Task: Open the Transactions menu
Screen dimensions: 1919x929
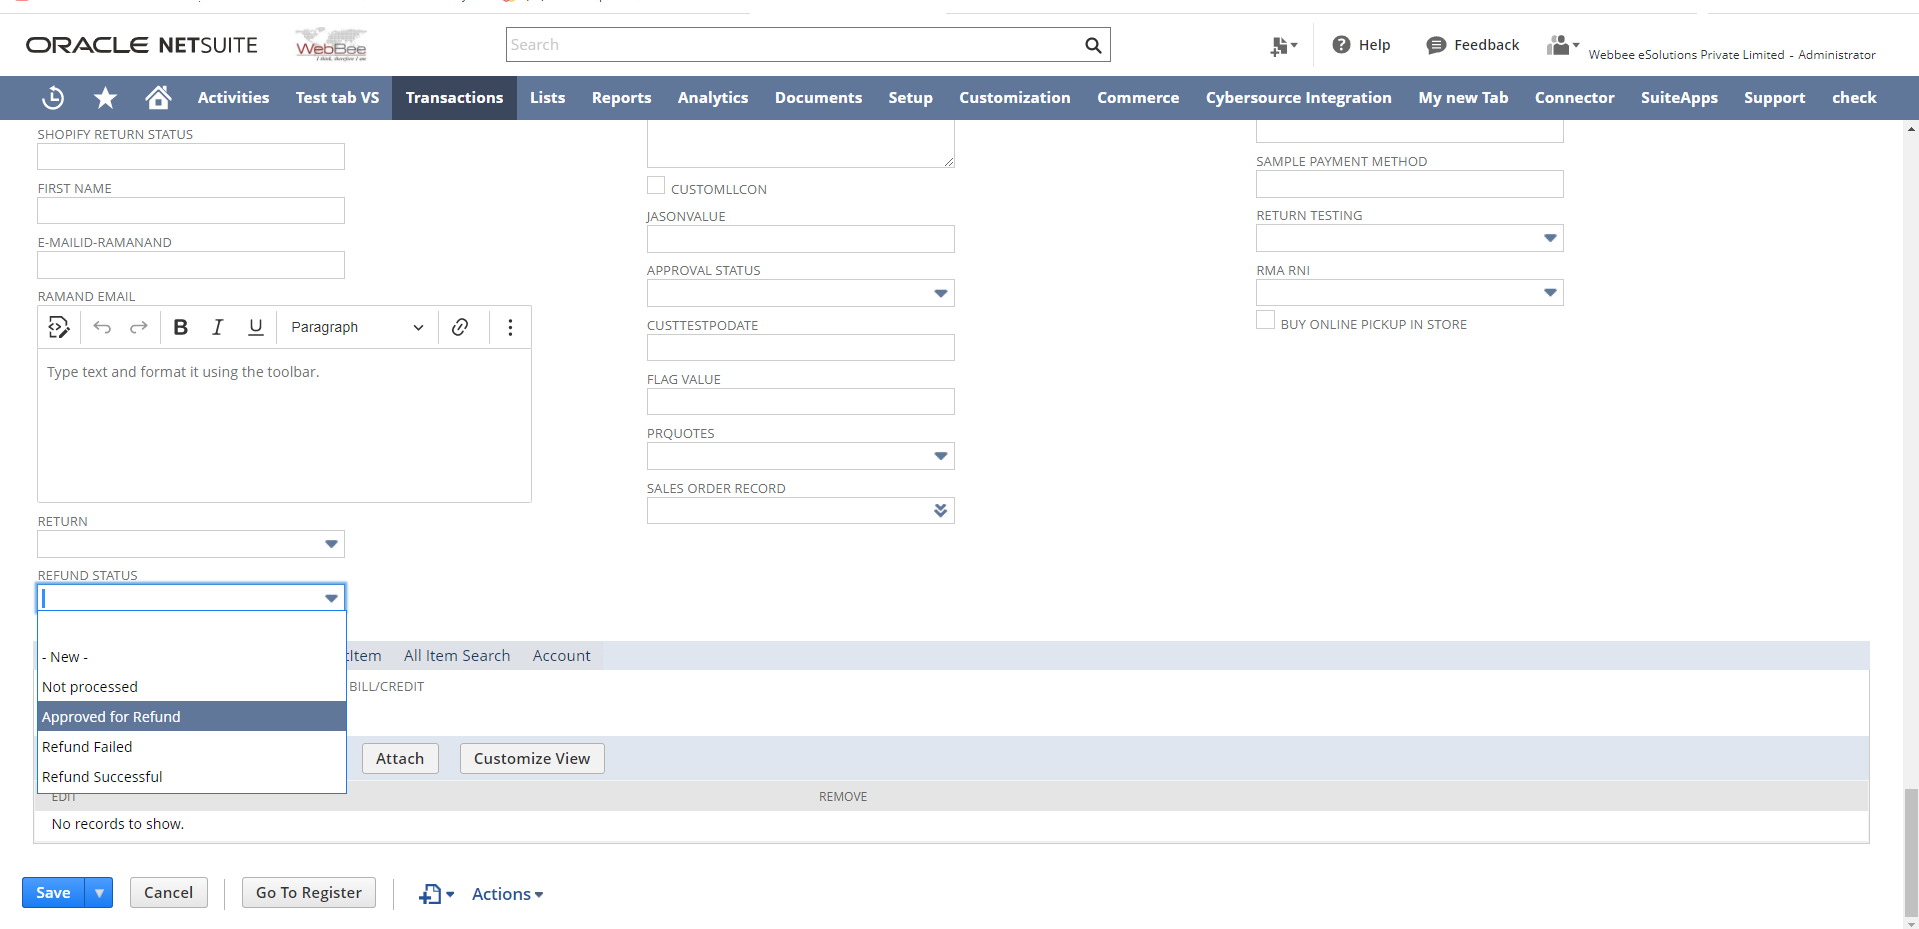Action: pyautogui.click(x=454, y=98)
